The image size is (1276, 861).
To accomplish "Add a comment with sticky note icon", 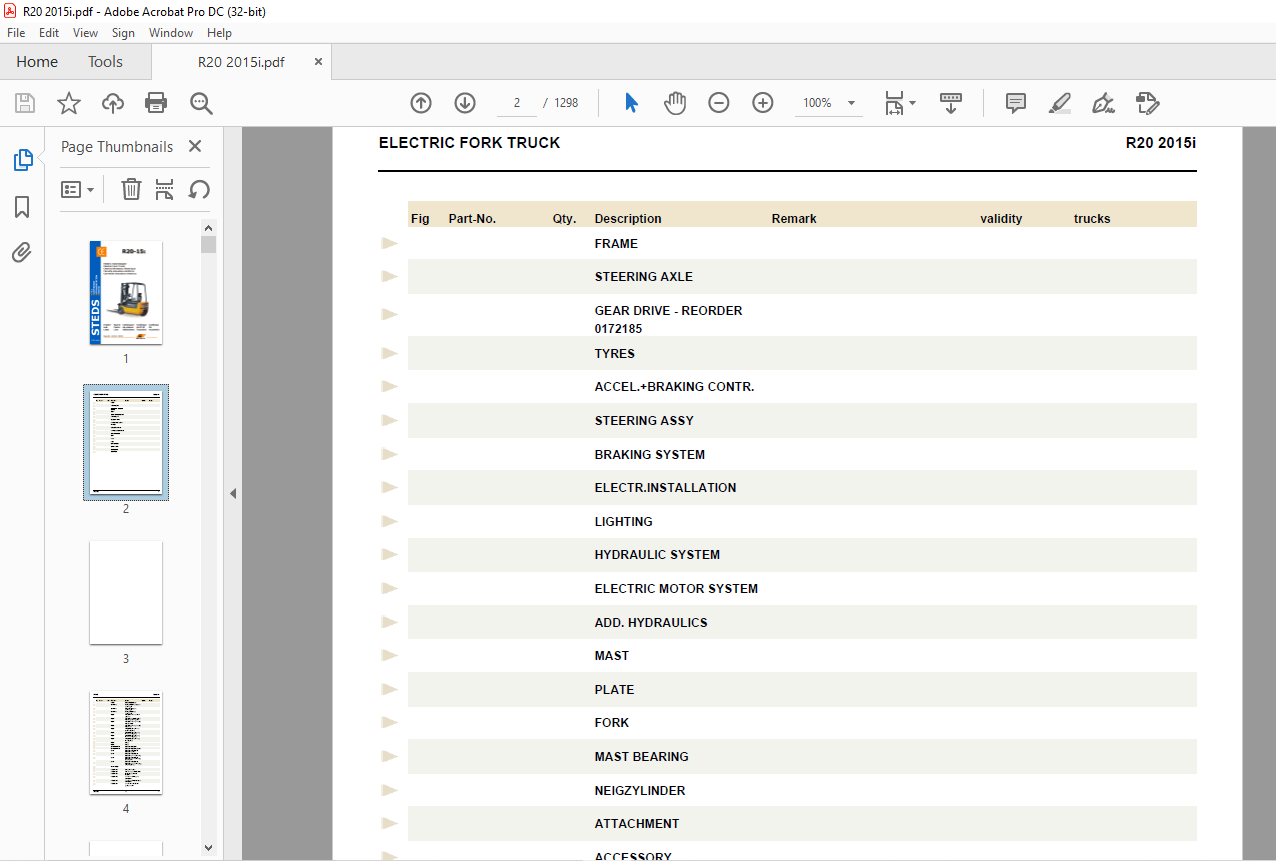I will point(1016,103).
